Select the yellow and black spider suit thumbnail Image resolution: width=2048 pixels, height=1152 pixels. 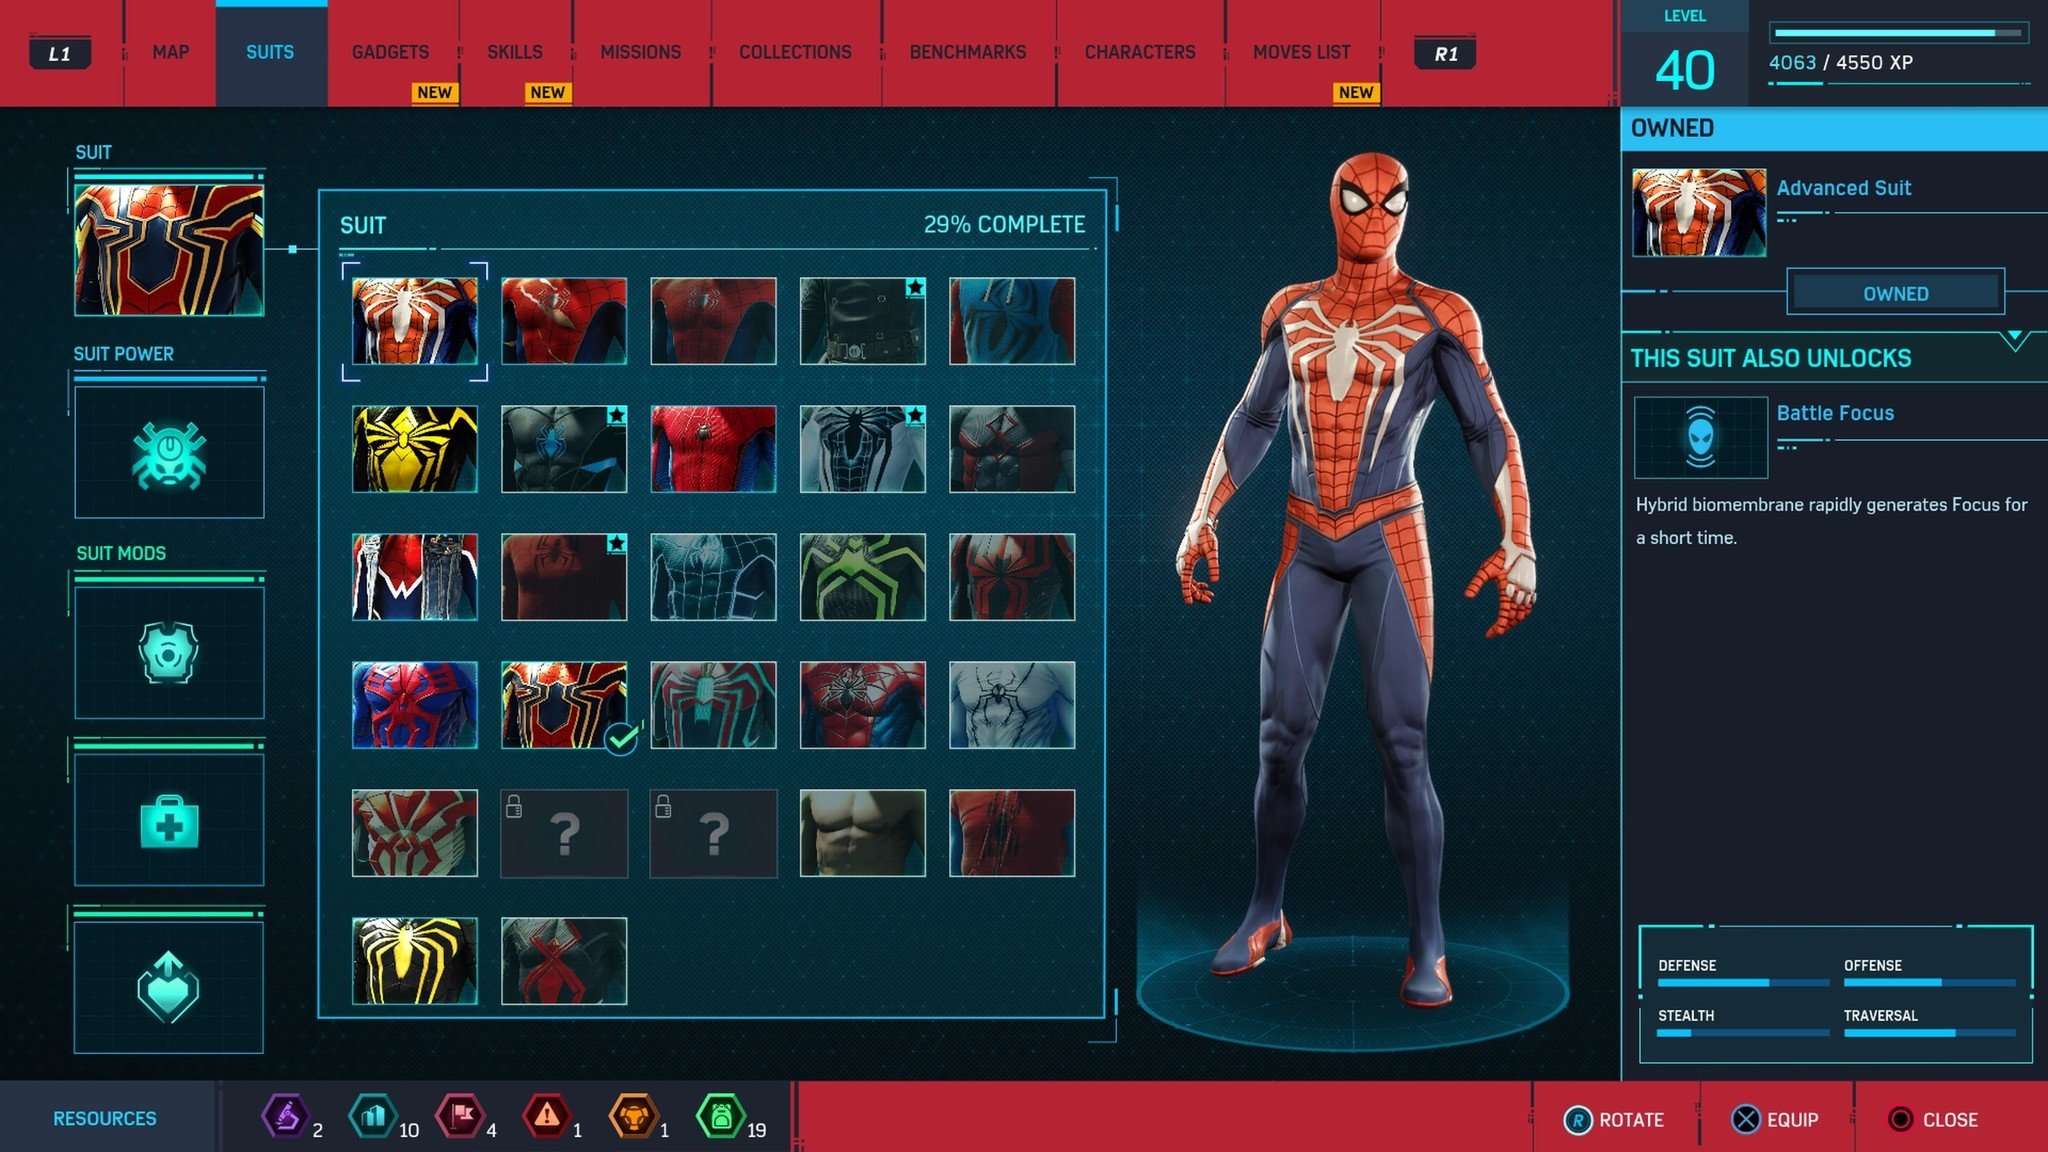coord(415,449)
